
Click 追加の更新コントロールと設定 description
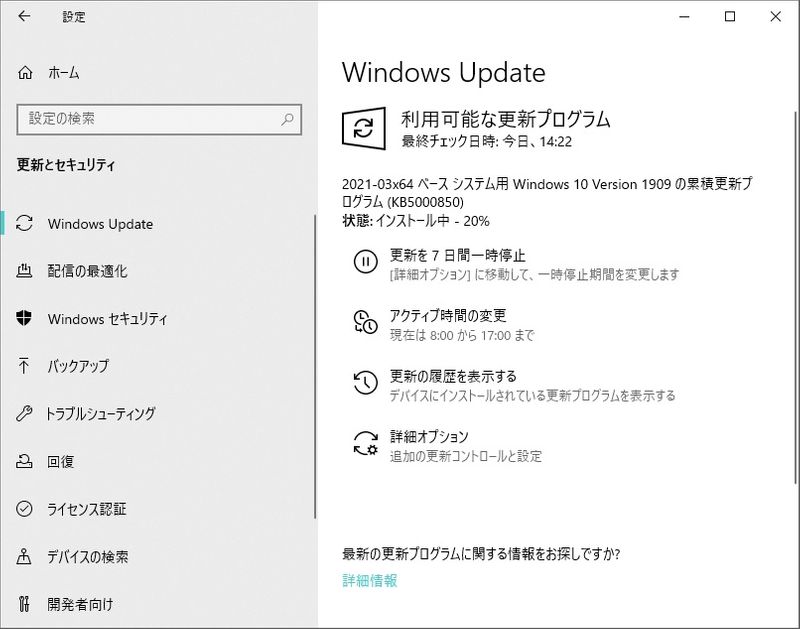coord(466,456)
